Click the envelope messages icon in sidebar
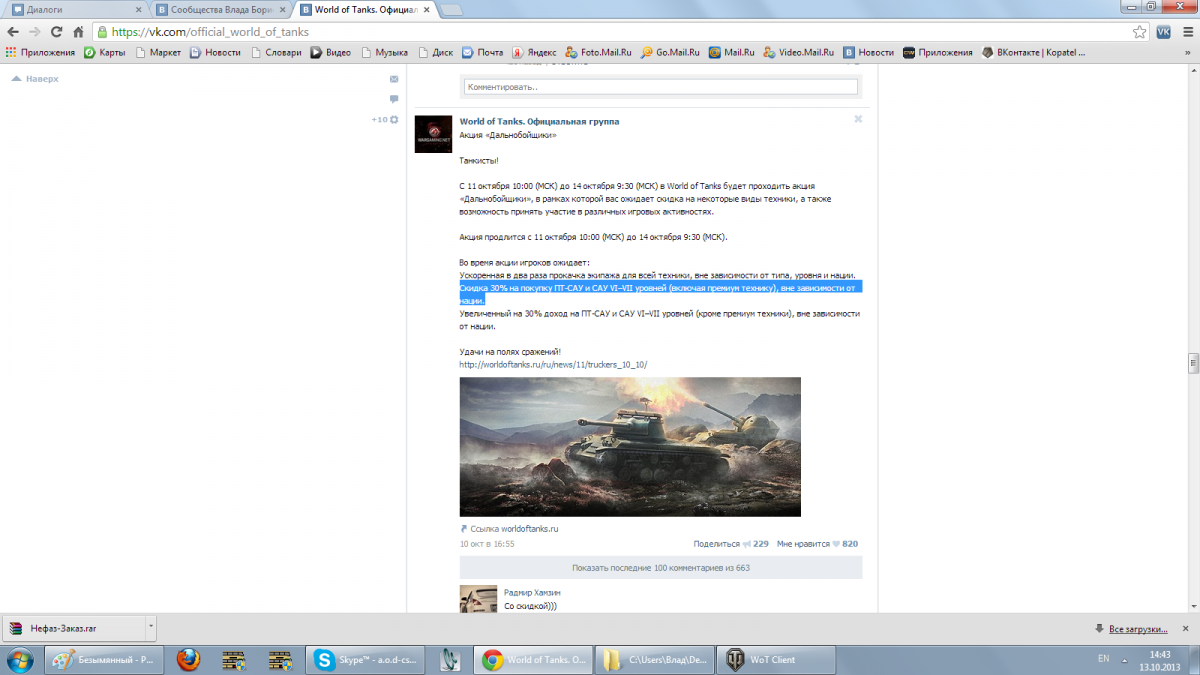Viewport: 1200px width, 675px height. [x=394, y=79]
